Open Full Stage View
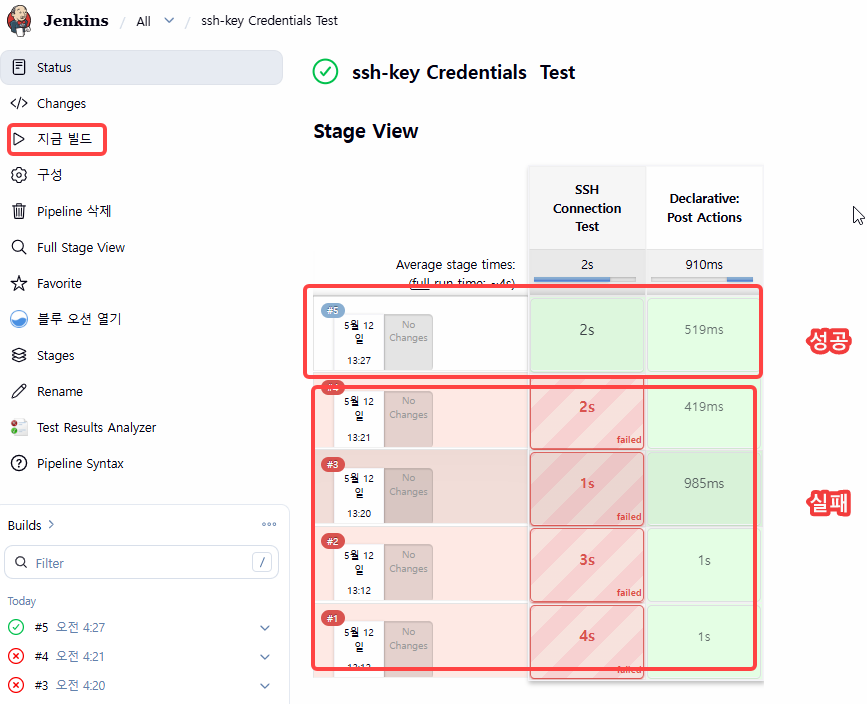This screenshot has height=704, width=867. pos(142,247)
